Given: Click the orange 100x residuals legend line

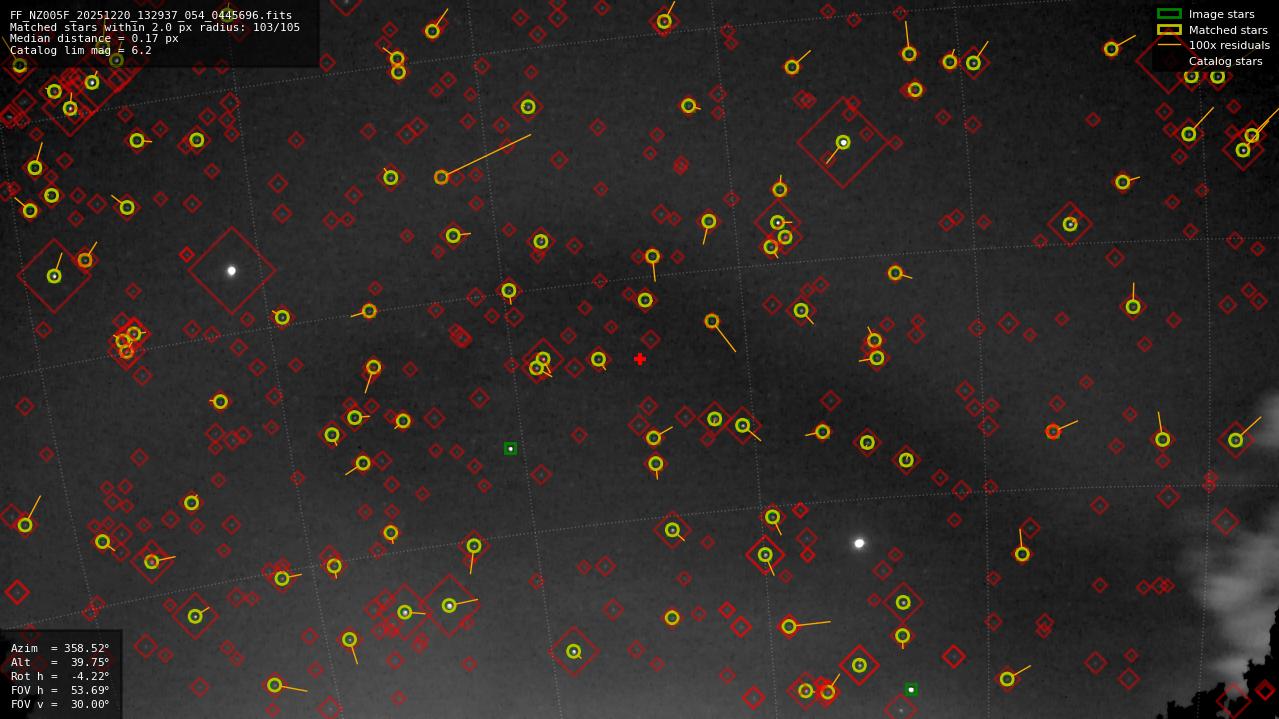Looking at the screenshot, I should pyautogui.click(x=1169, y=45).
